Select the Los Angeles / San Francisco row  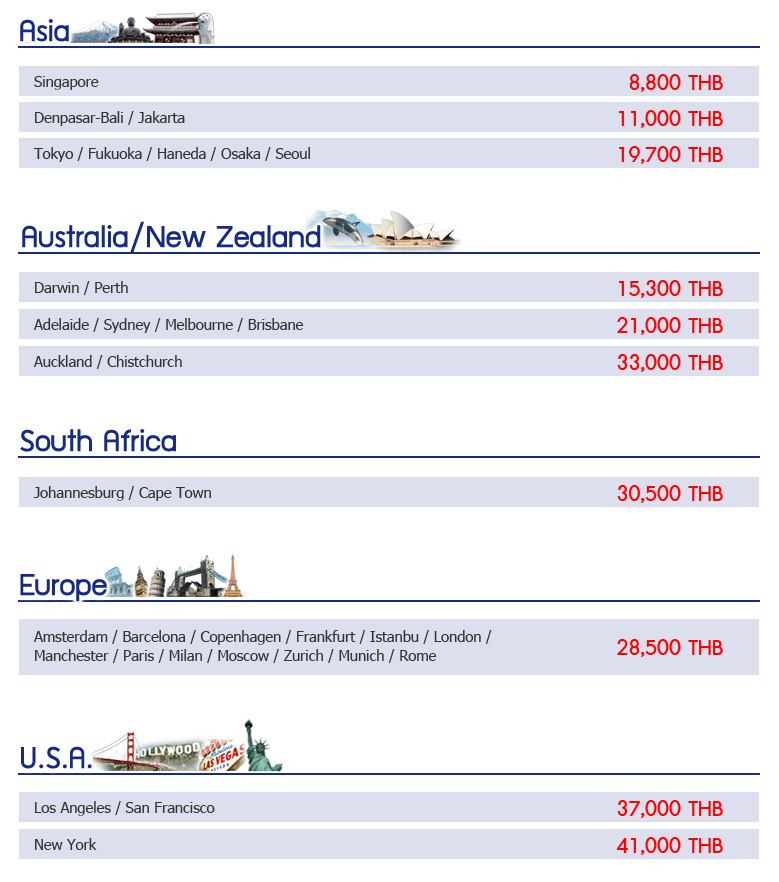pyautogui.click(x=388, y=808)
